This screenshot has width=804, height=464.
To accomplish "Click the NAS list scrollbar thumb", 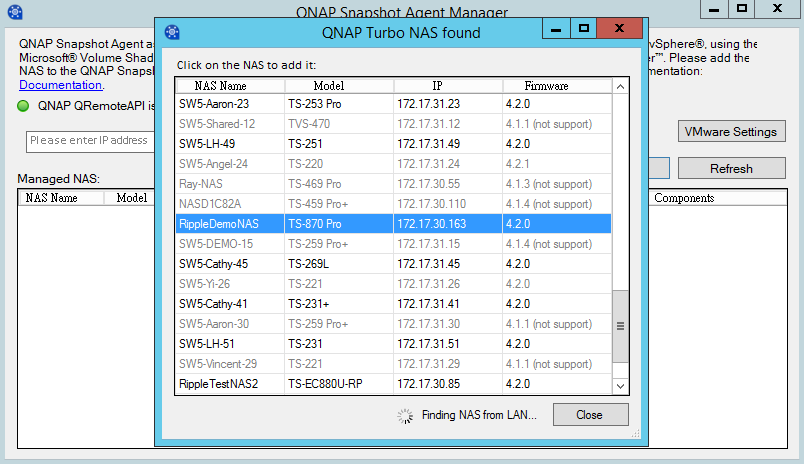I will point(620,326).
